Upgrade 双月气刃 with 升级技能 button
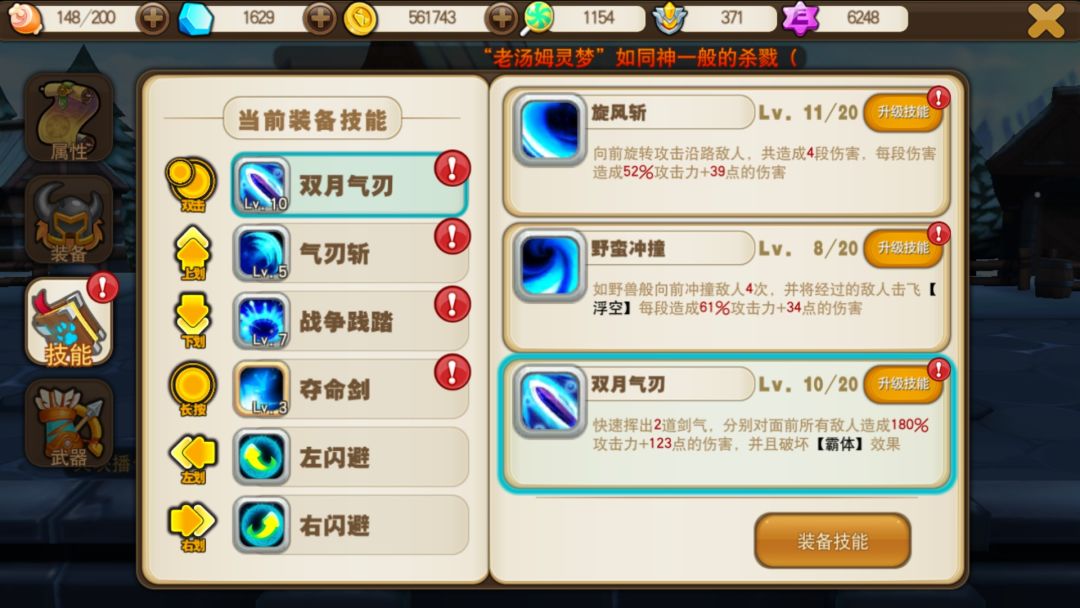1080x608 pixels. (903, 384)
